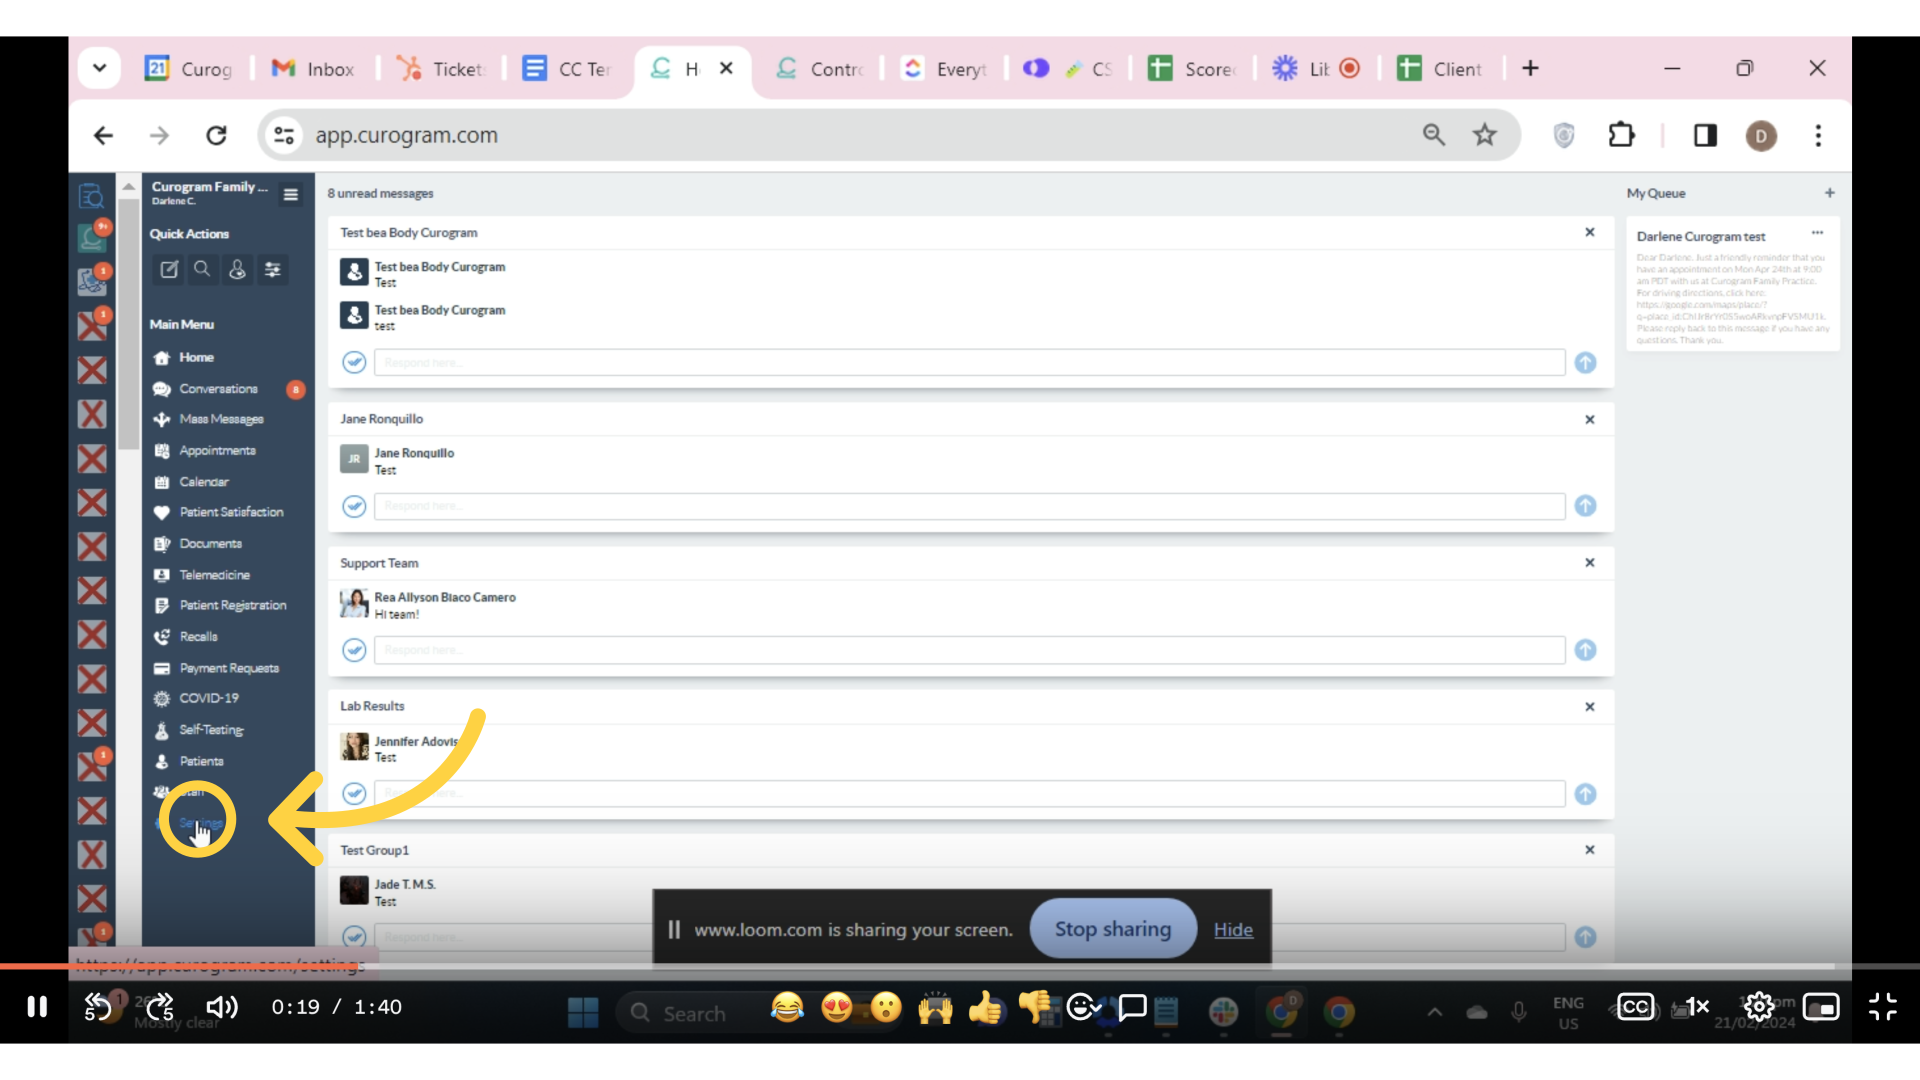Open the D profile avatar
Screen dimensions: 1920x1080
[1761, 135]
